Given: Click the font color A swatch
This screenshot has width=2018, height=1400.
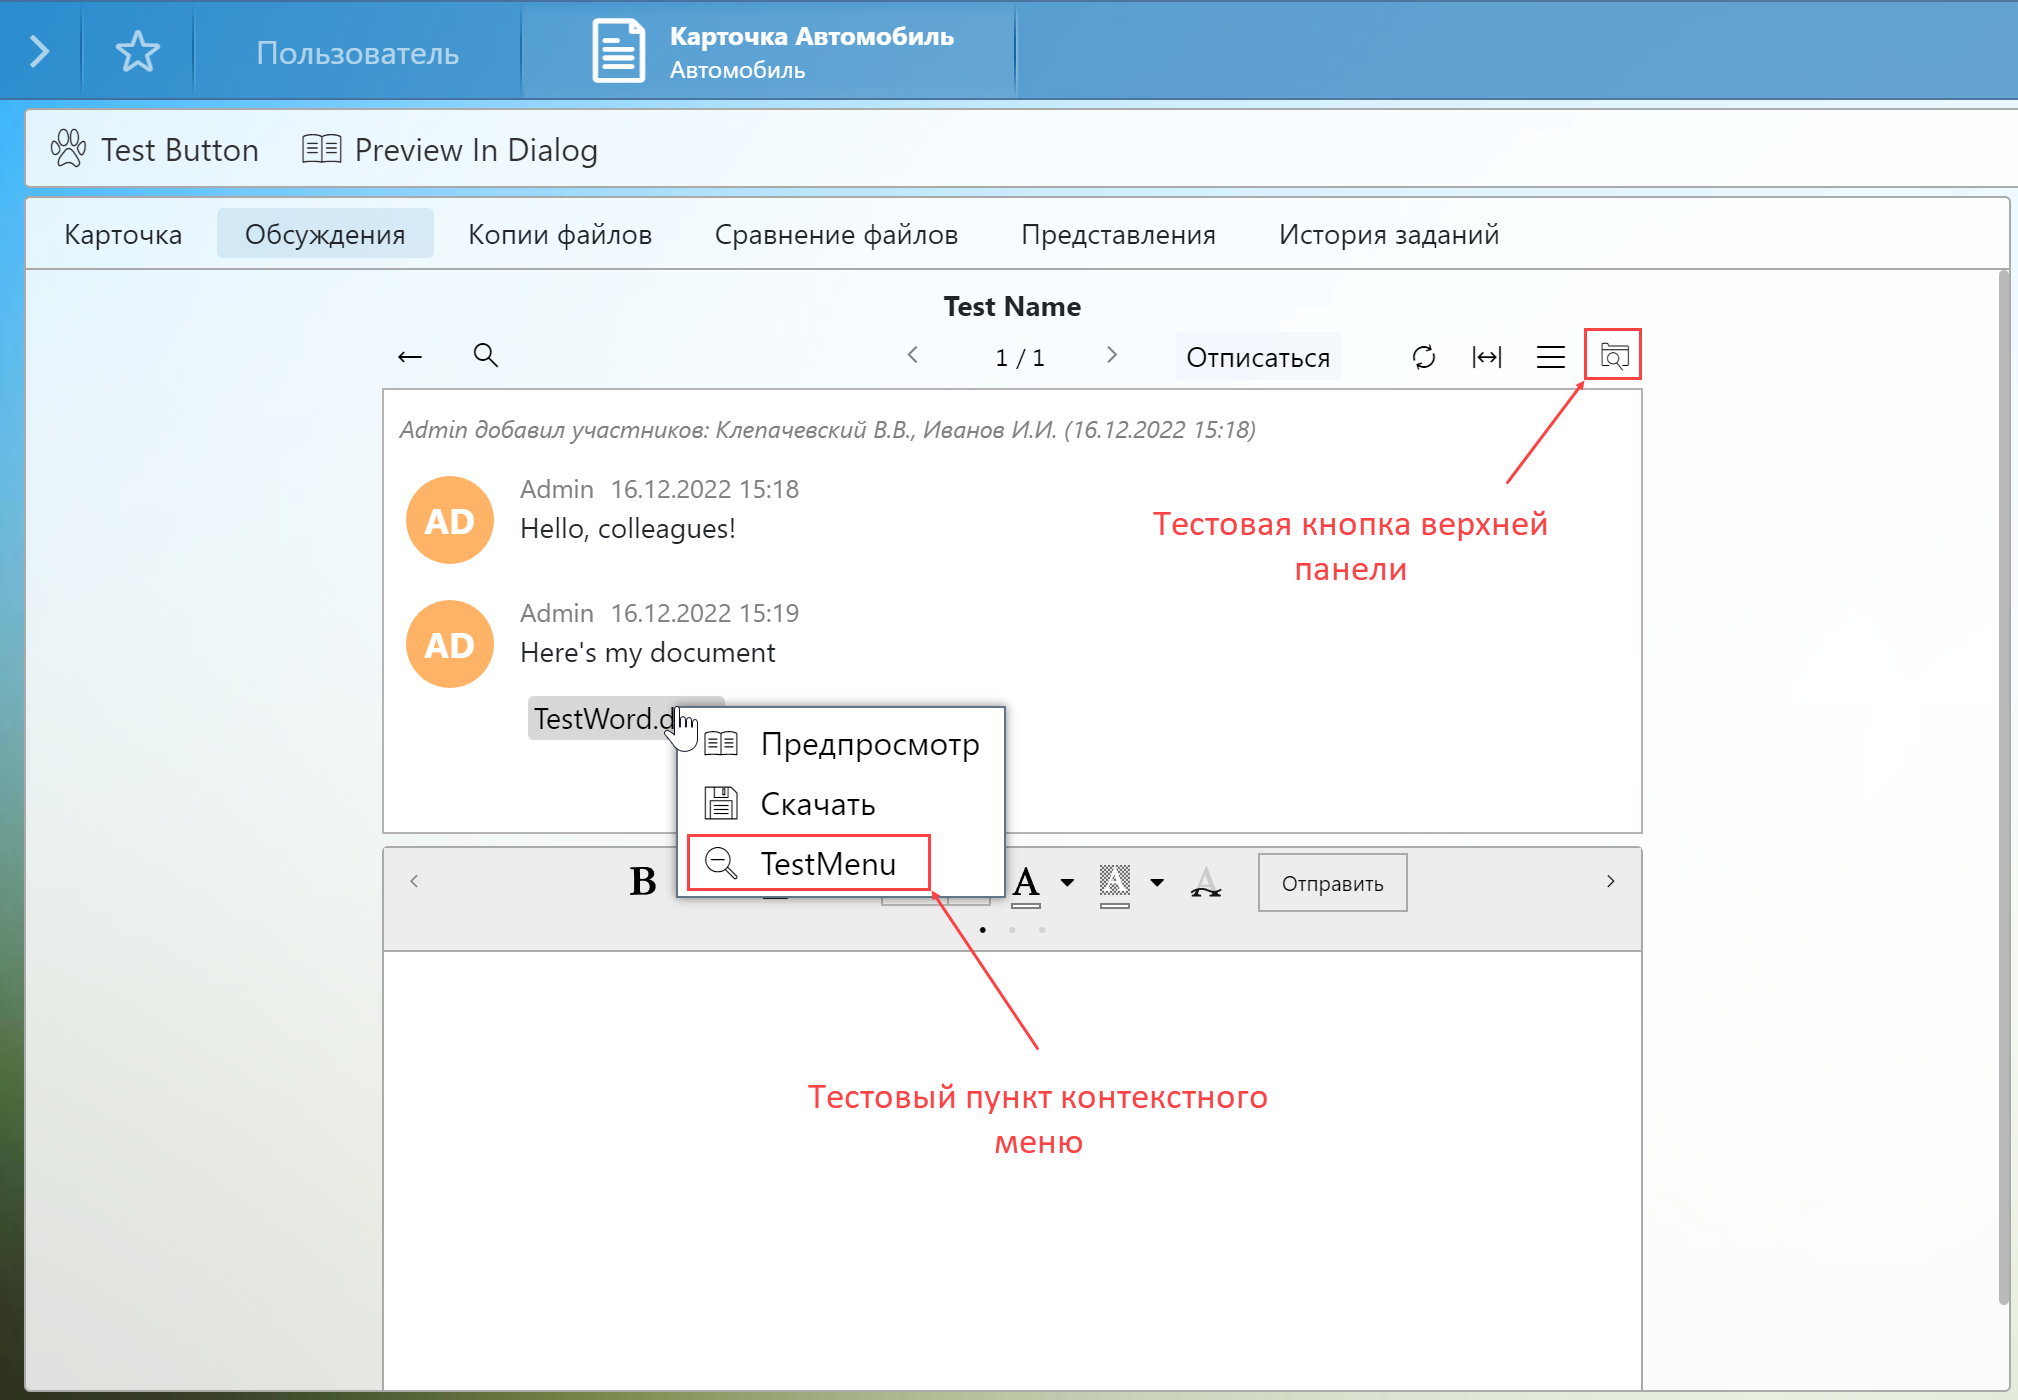Looking at the screenshot, I should tap(1026, 883).
